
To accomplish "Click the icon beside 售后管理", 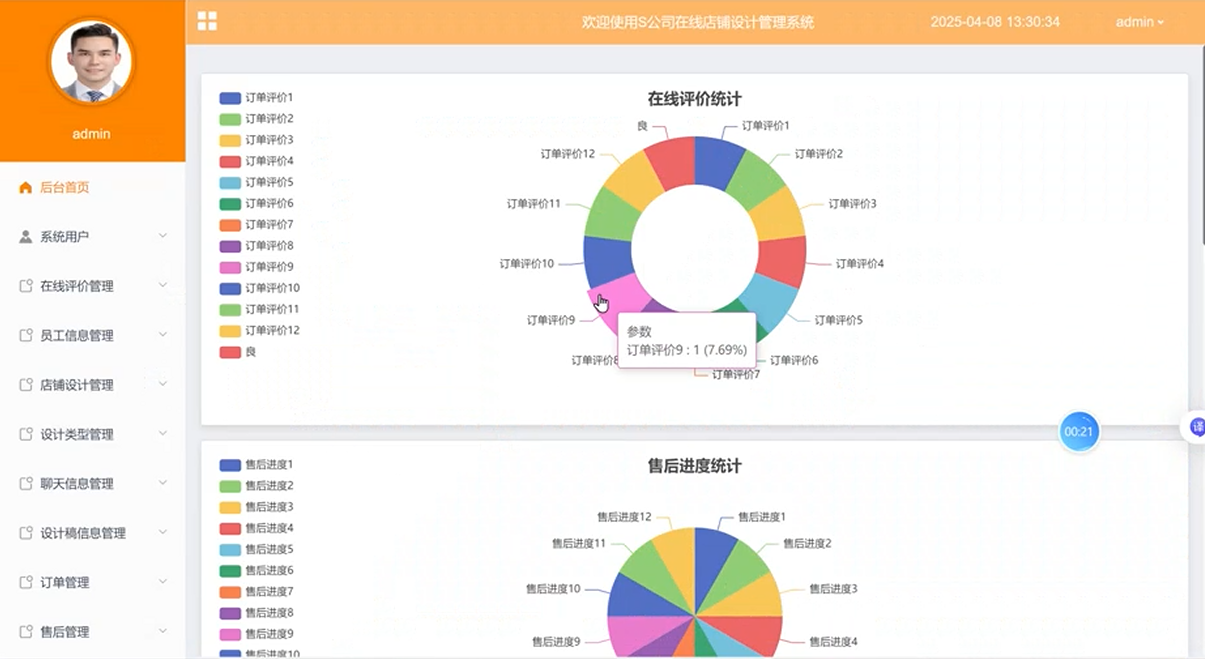I will point(26,632).
